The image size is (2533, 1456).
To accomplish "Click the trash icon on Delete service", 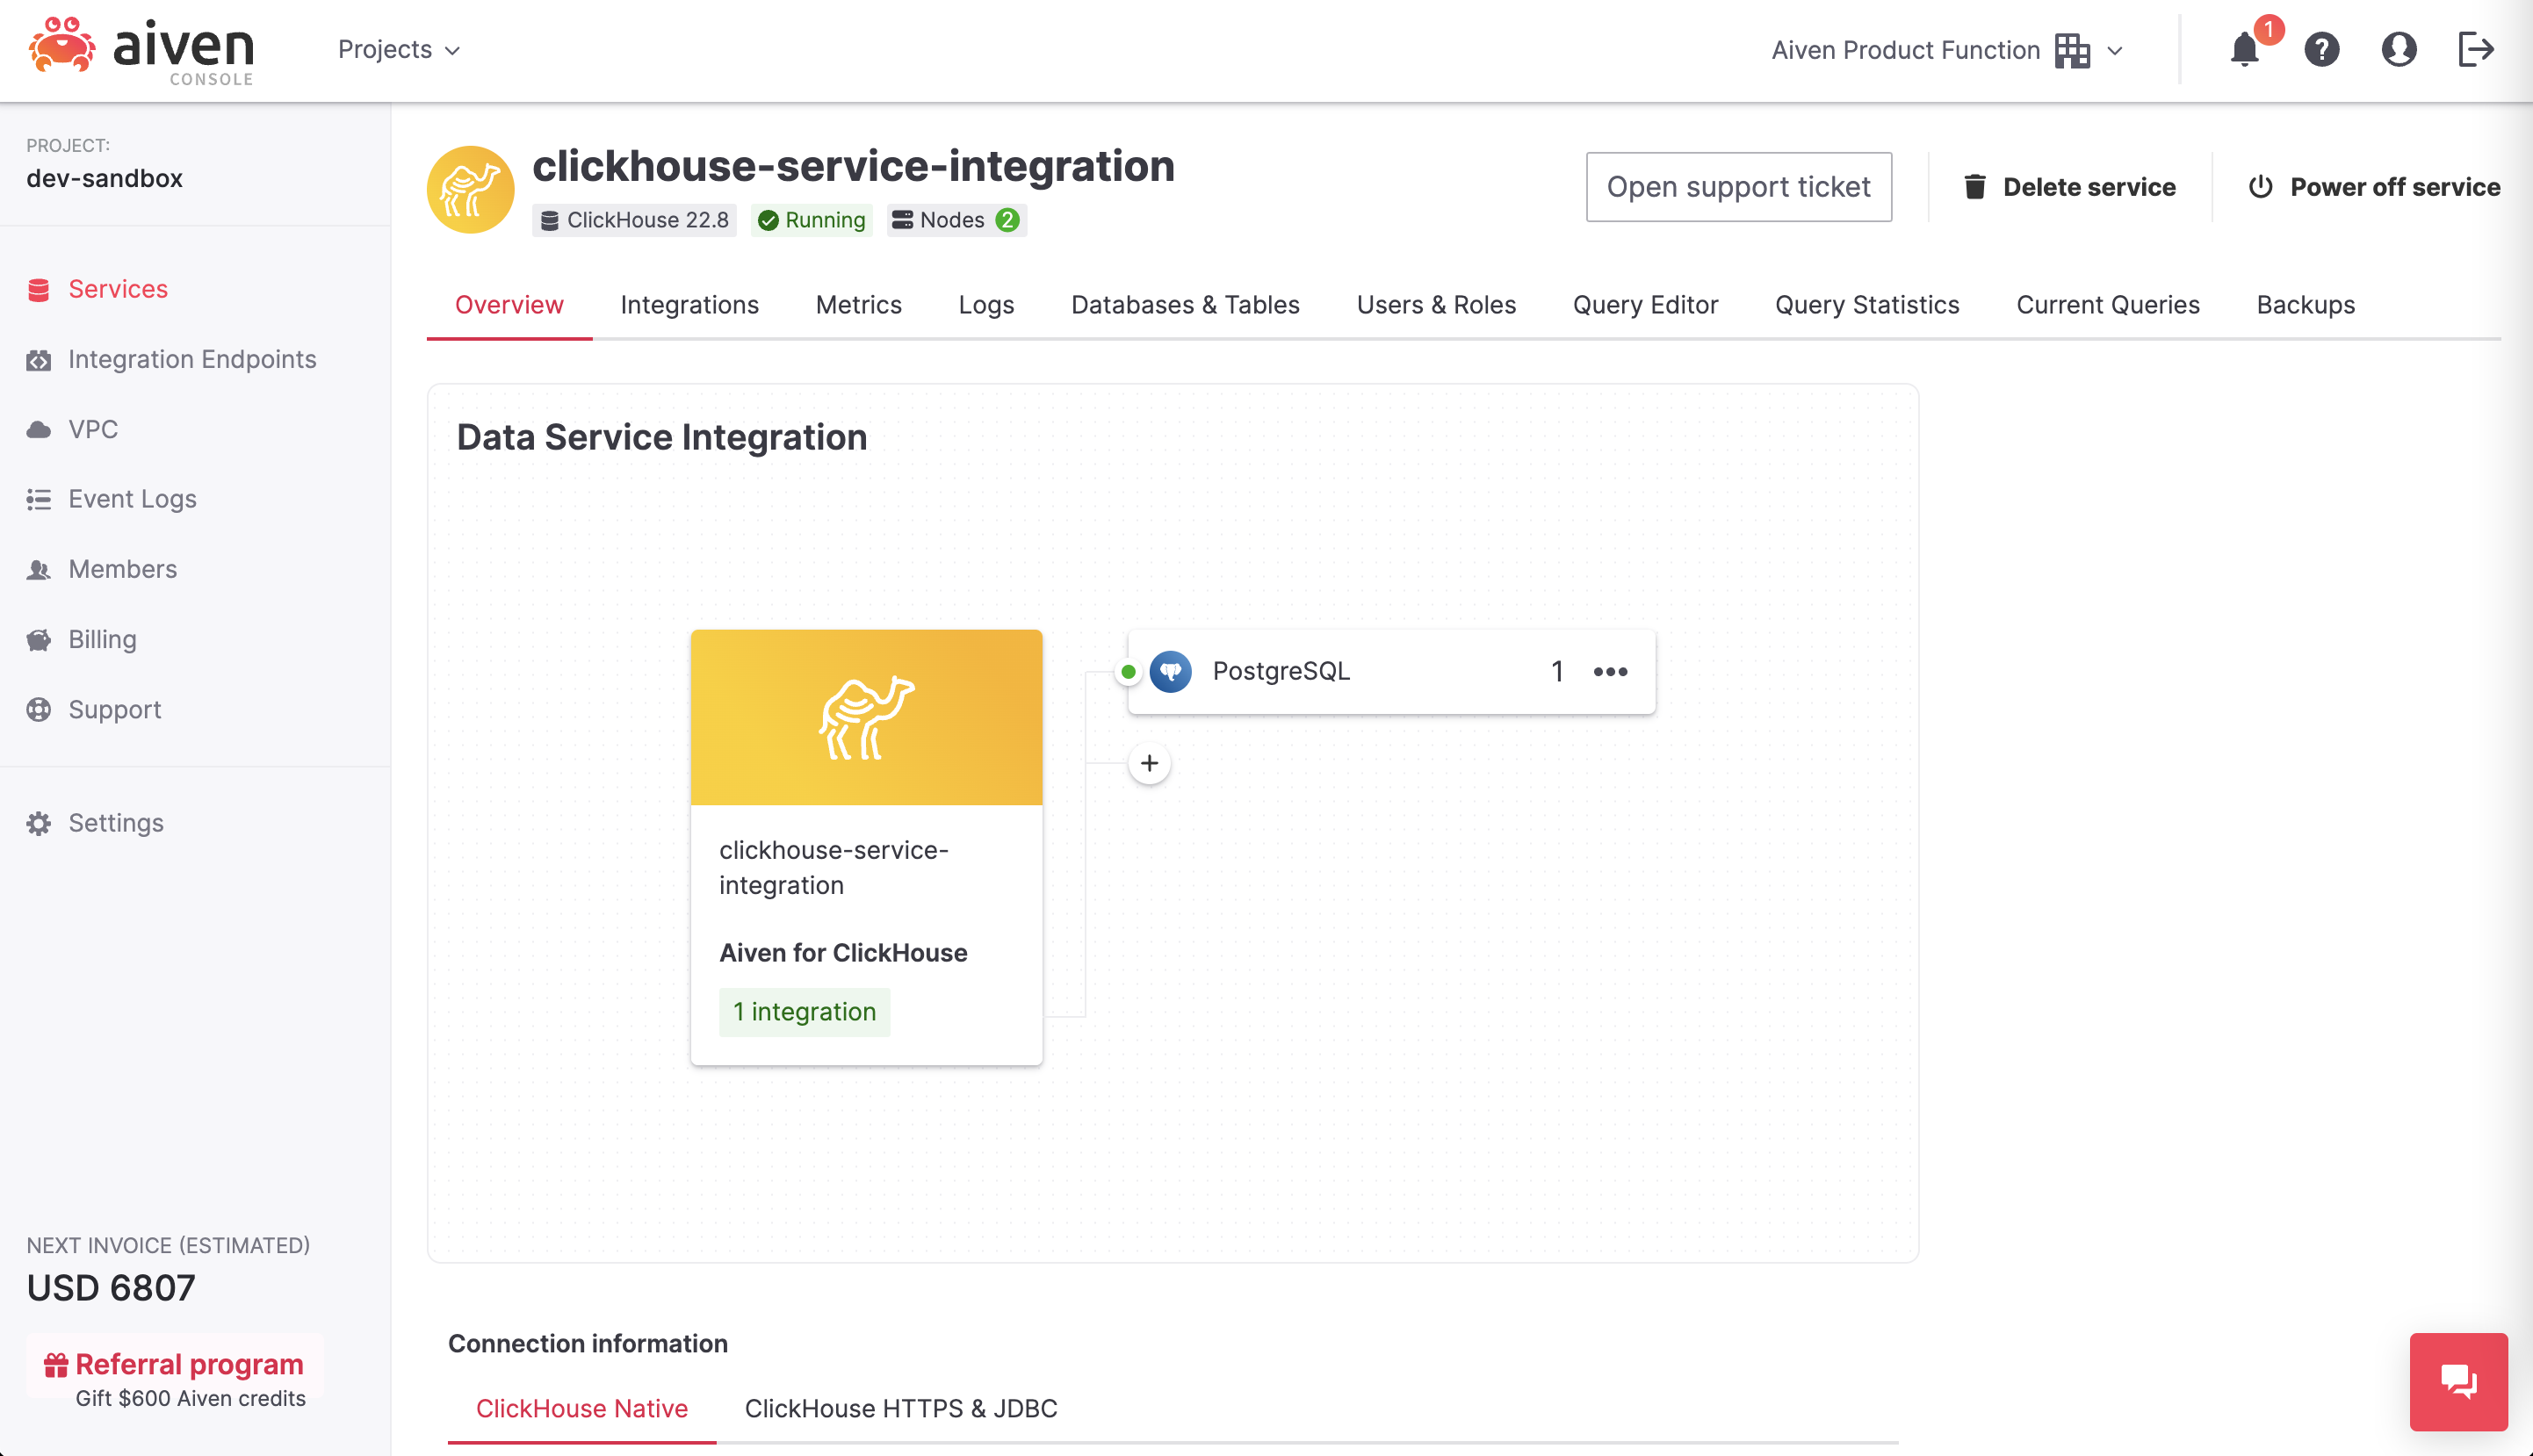I will (x=1974, y=187).
